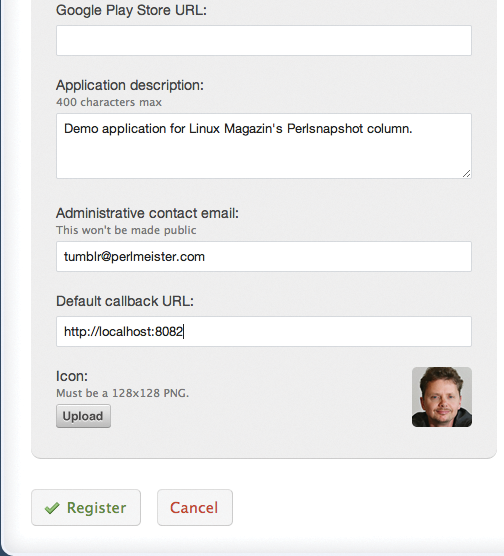Place cursor on Magazin's in the description
Image resolution: width=504 pixels, height=556 pixels.
click(x=253, y=129)
